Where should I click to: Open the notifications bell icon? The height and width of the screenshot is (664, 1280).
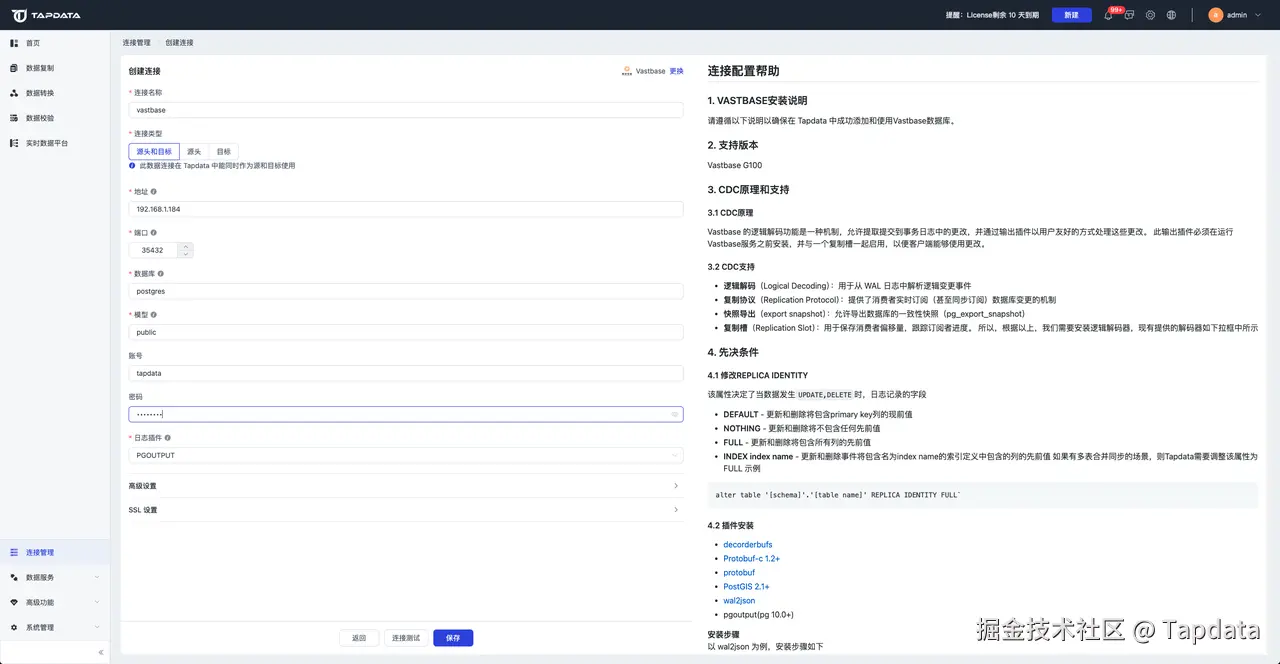click(1108, 15)
